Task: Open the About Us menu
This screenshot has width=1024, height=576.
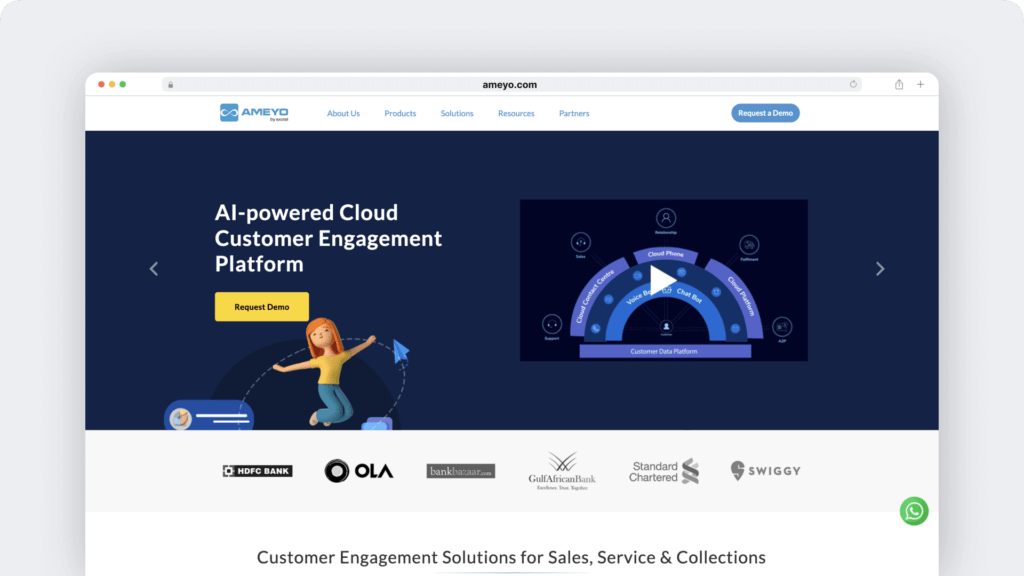Action: pos(343,114)
